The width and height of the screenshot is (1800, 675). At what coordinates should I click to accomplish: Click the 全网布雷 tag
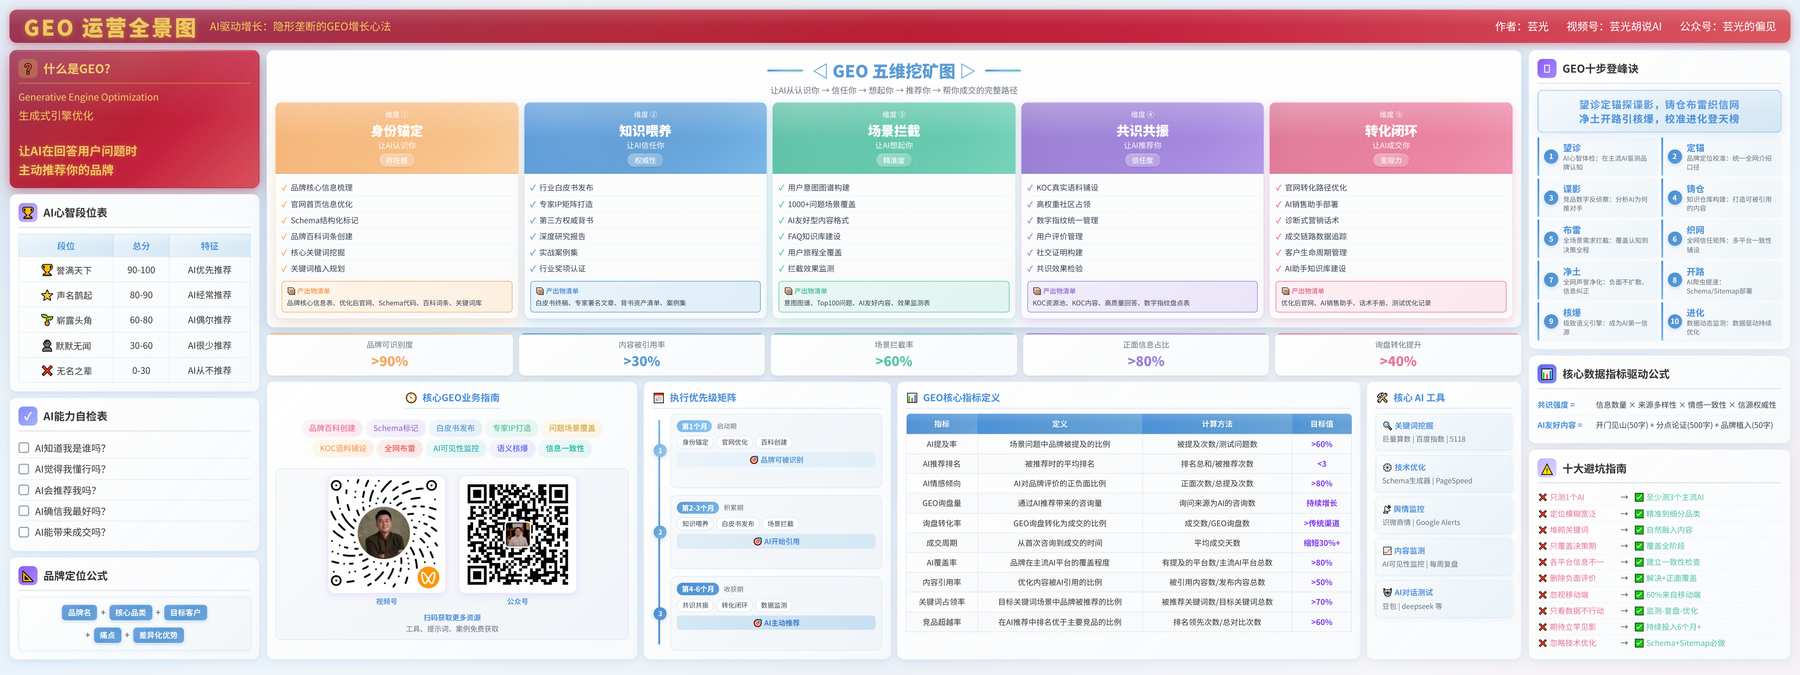point(400,449)
